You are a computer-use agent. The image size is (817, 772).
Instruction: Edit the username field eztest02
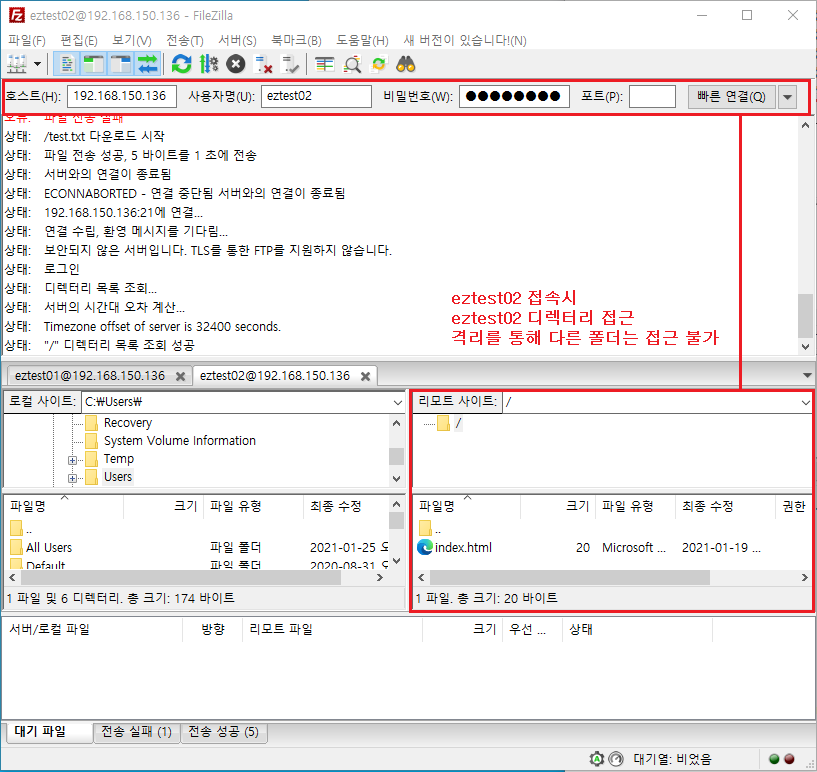tap(316, 96)
